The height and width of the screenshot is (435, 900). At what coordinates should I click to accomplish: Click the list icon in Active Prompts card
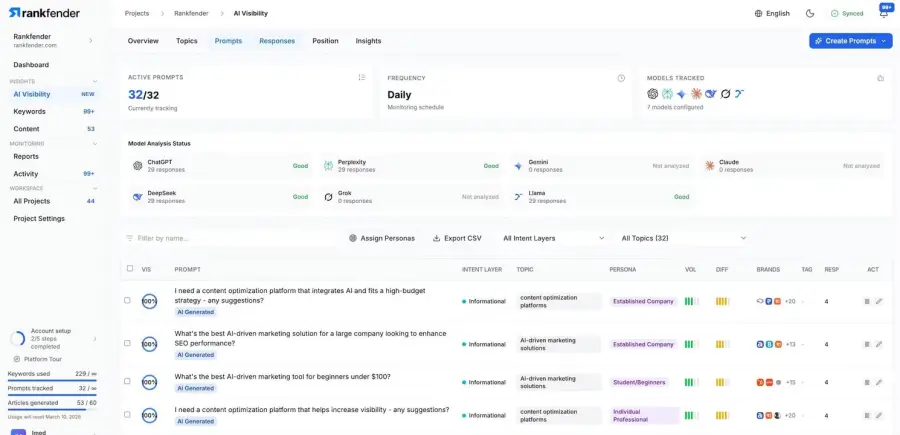pyautogui.click(x=362, y=77)
